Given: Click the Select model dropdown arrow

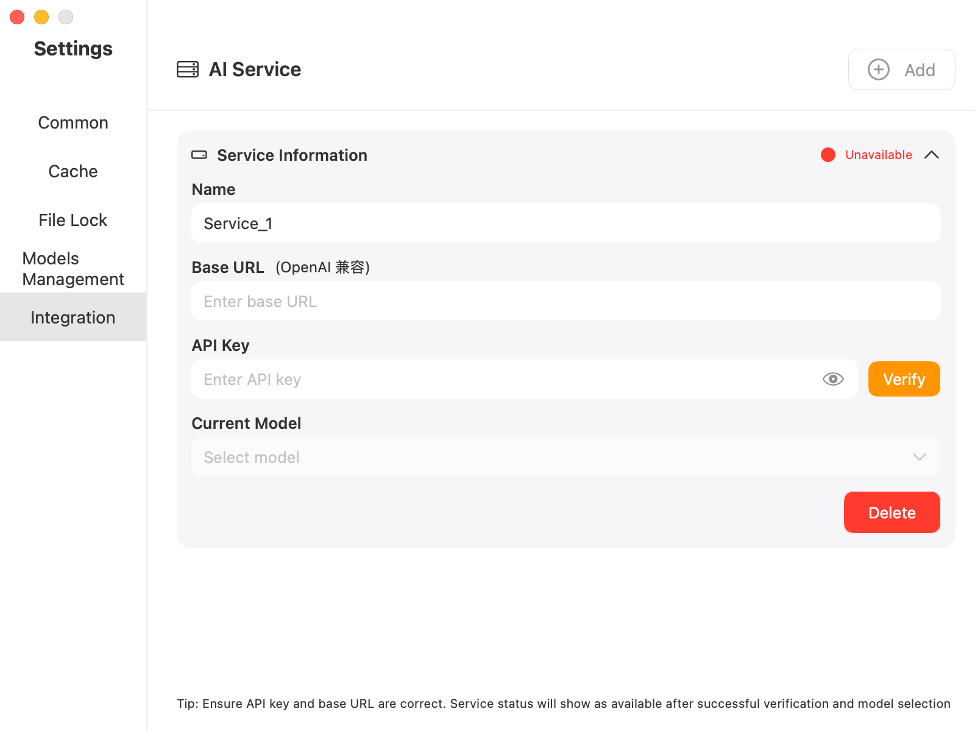Looking at the screenshot, I should coord(919,457).
